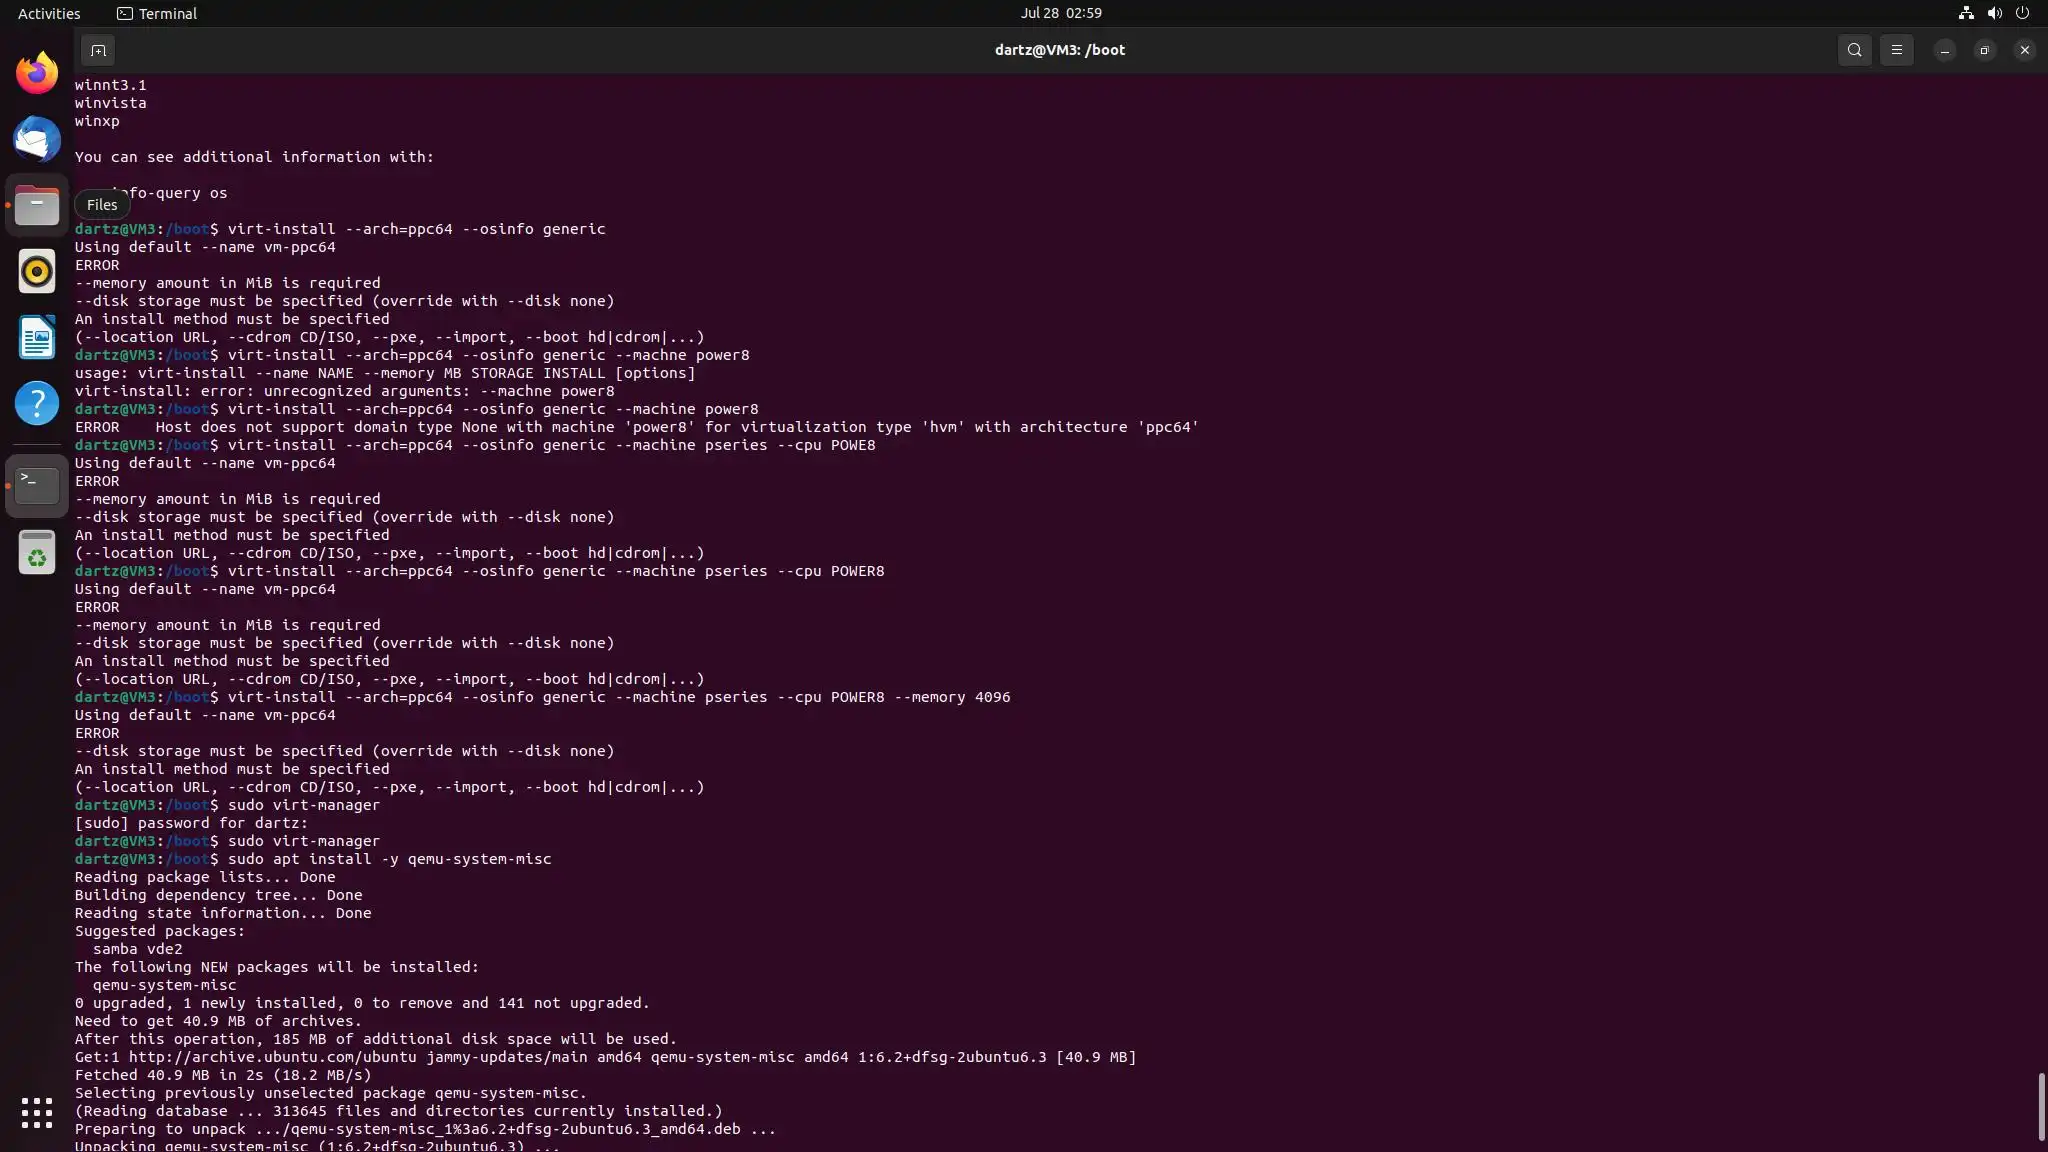Open a new terminal tab

98,50
